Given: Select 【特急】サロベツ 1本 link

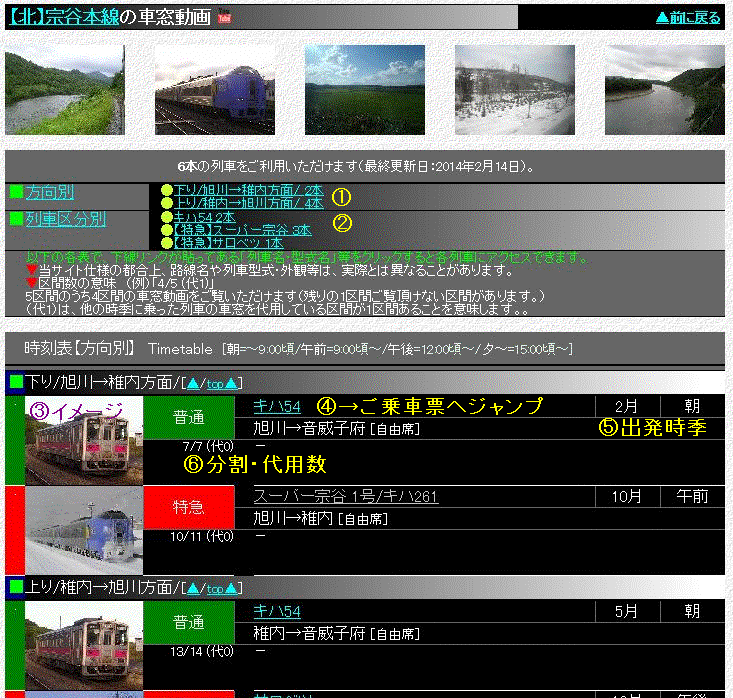Looking at the screenshot, I should [x=229, y=243].
